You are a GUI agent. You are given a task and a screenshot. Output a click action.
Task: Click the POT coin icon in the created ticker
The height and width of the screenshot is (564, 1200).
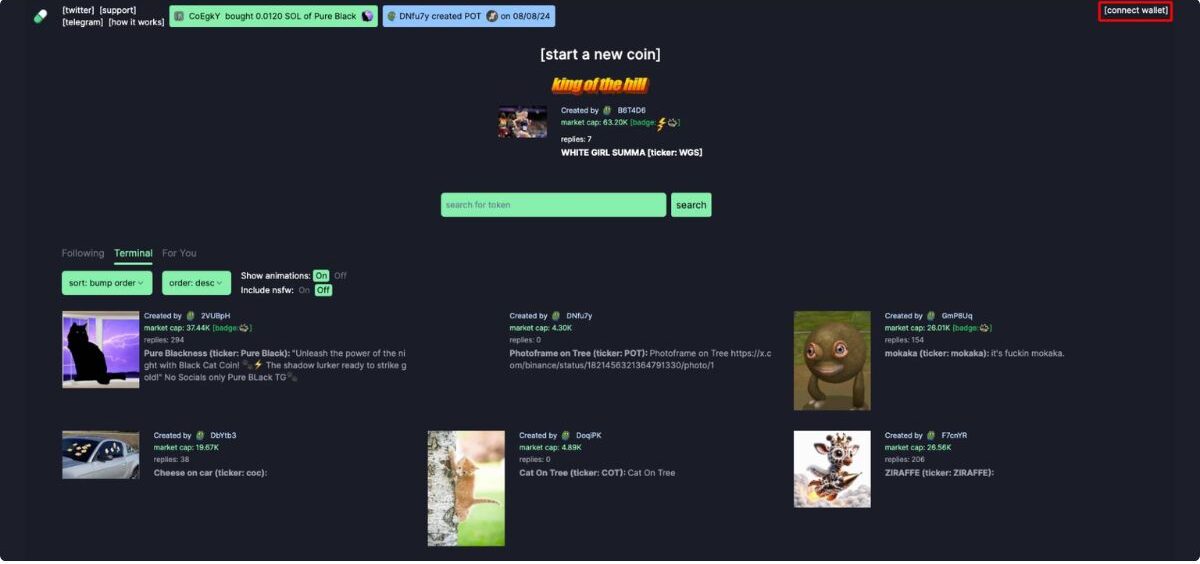pos(492,16)
